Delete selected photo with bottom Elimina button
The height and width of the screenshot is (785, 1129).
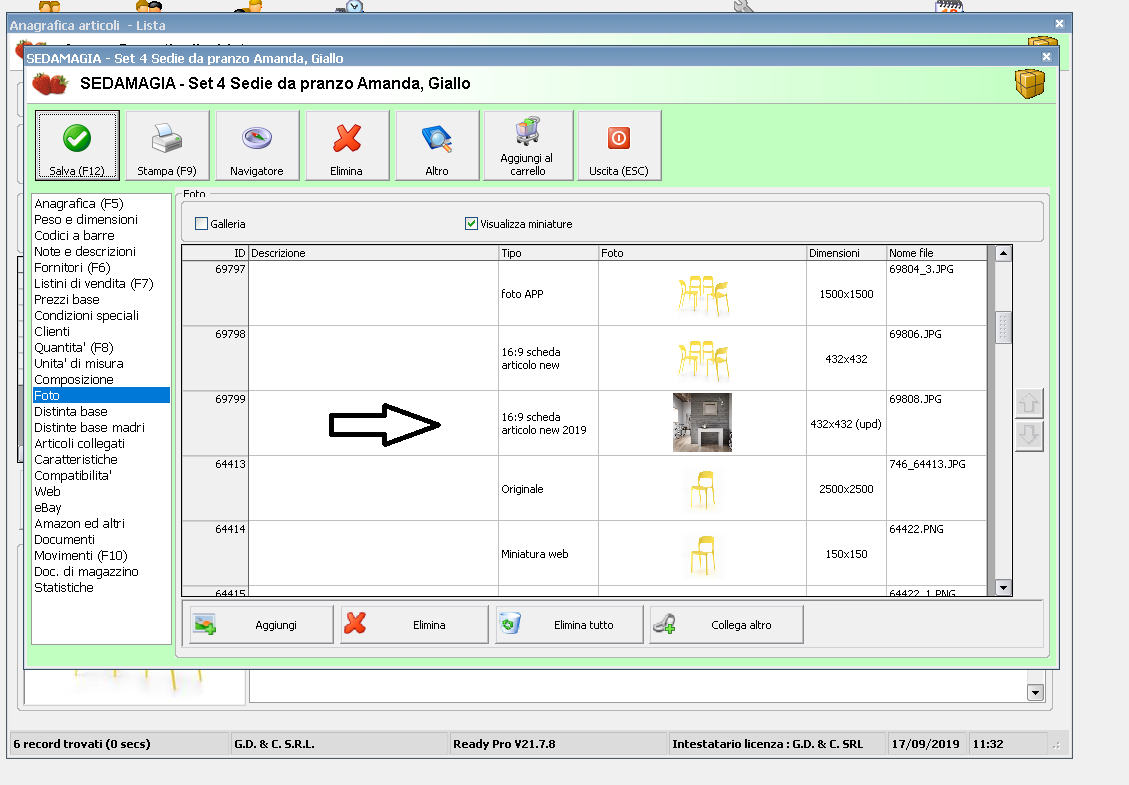coord(415,624)
